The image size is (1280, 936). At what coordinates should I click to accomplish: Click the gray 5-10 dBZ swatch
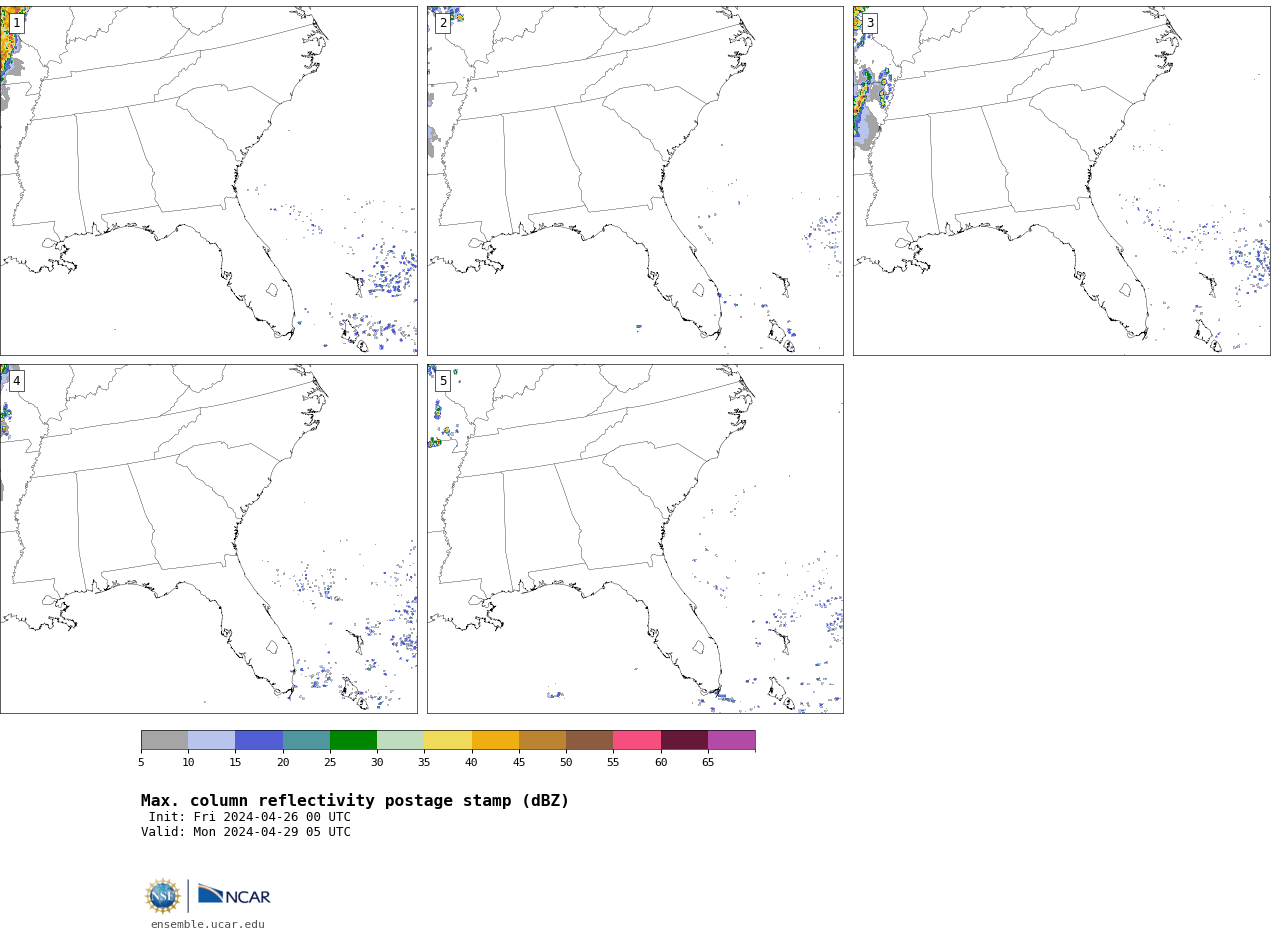164,740
